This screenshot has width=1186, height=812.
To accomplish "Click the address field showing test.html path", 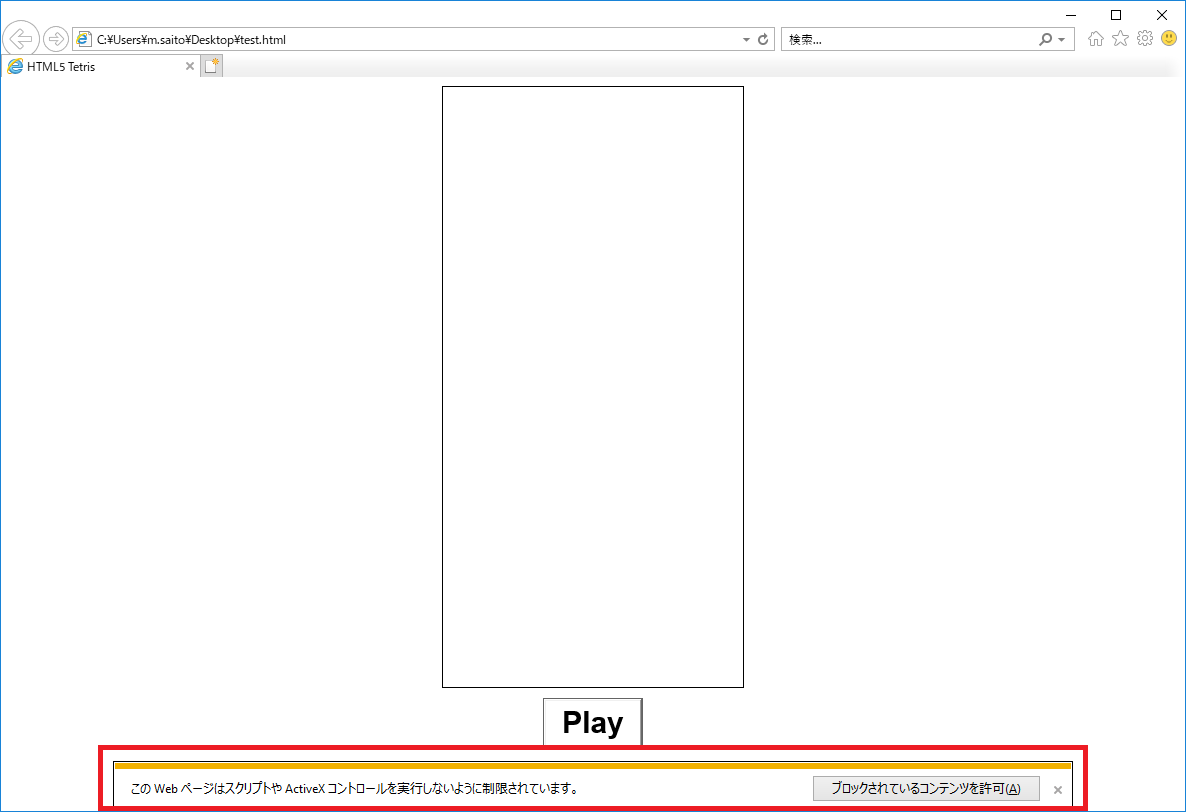I will [400, 40].
